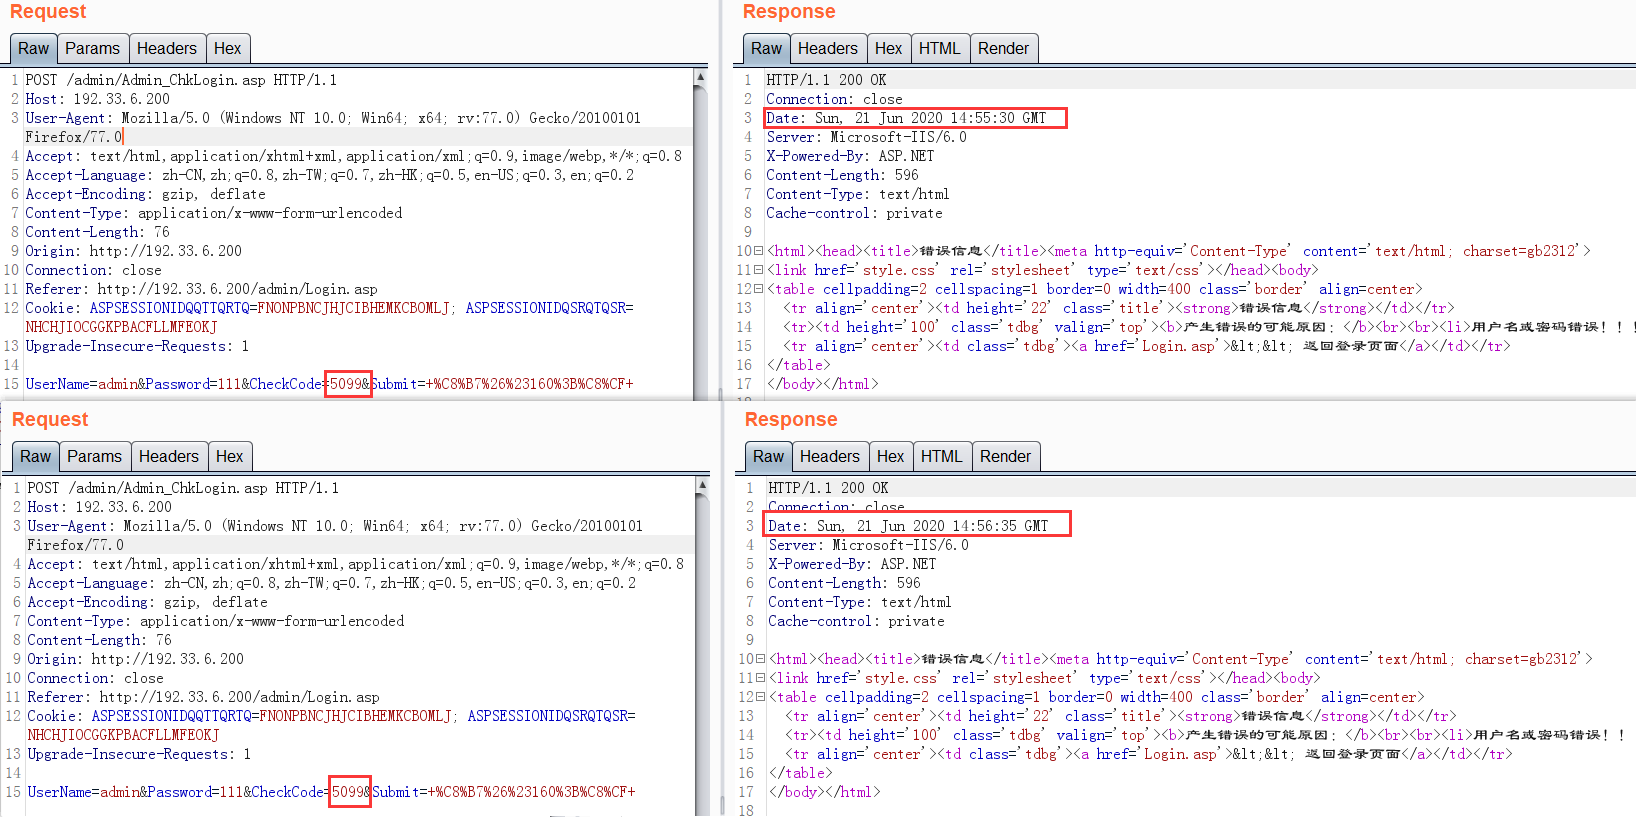Collapse line 11 link fold in bottom Response
The height and width of the screenshot is (817, 1636).
760,679
